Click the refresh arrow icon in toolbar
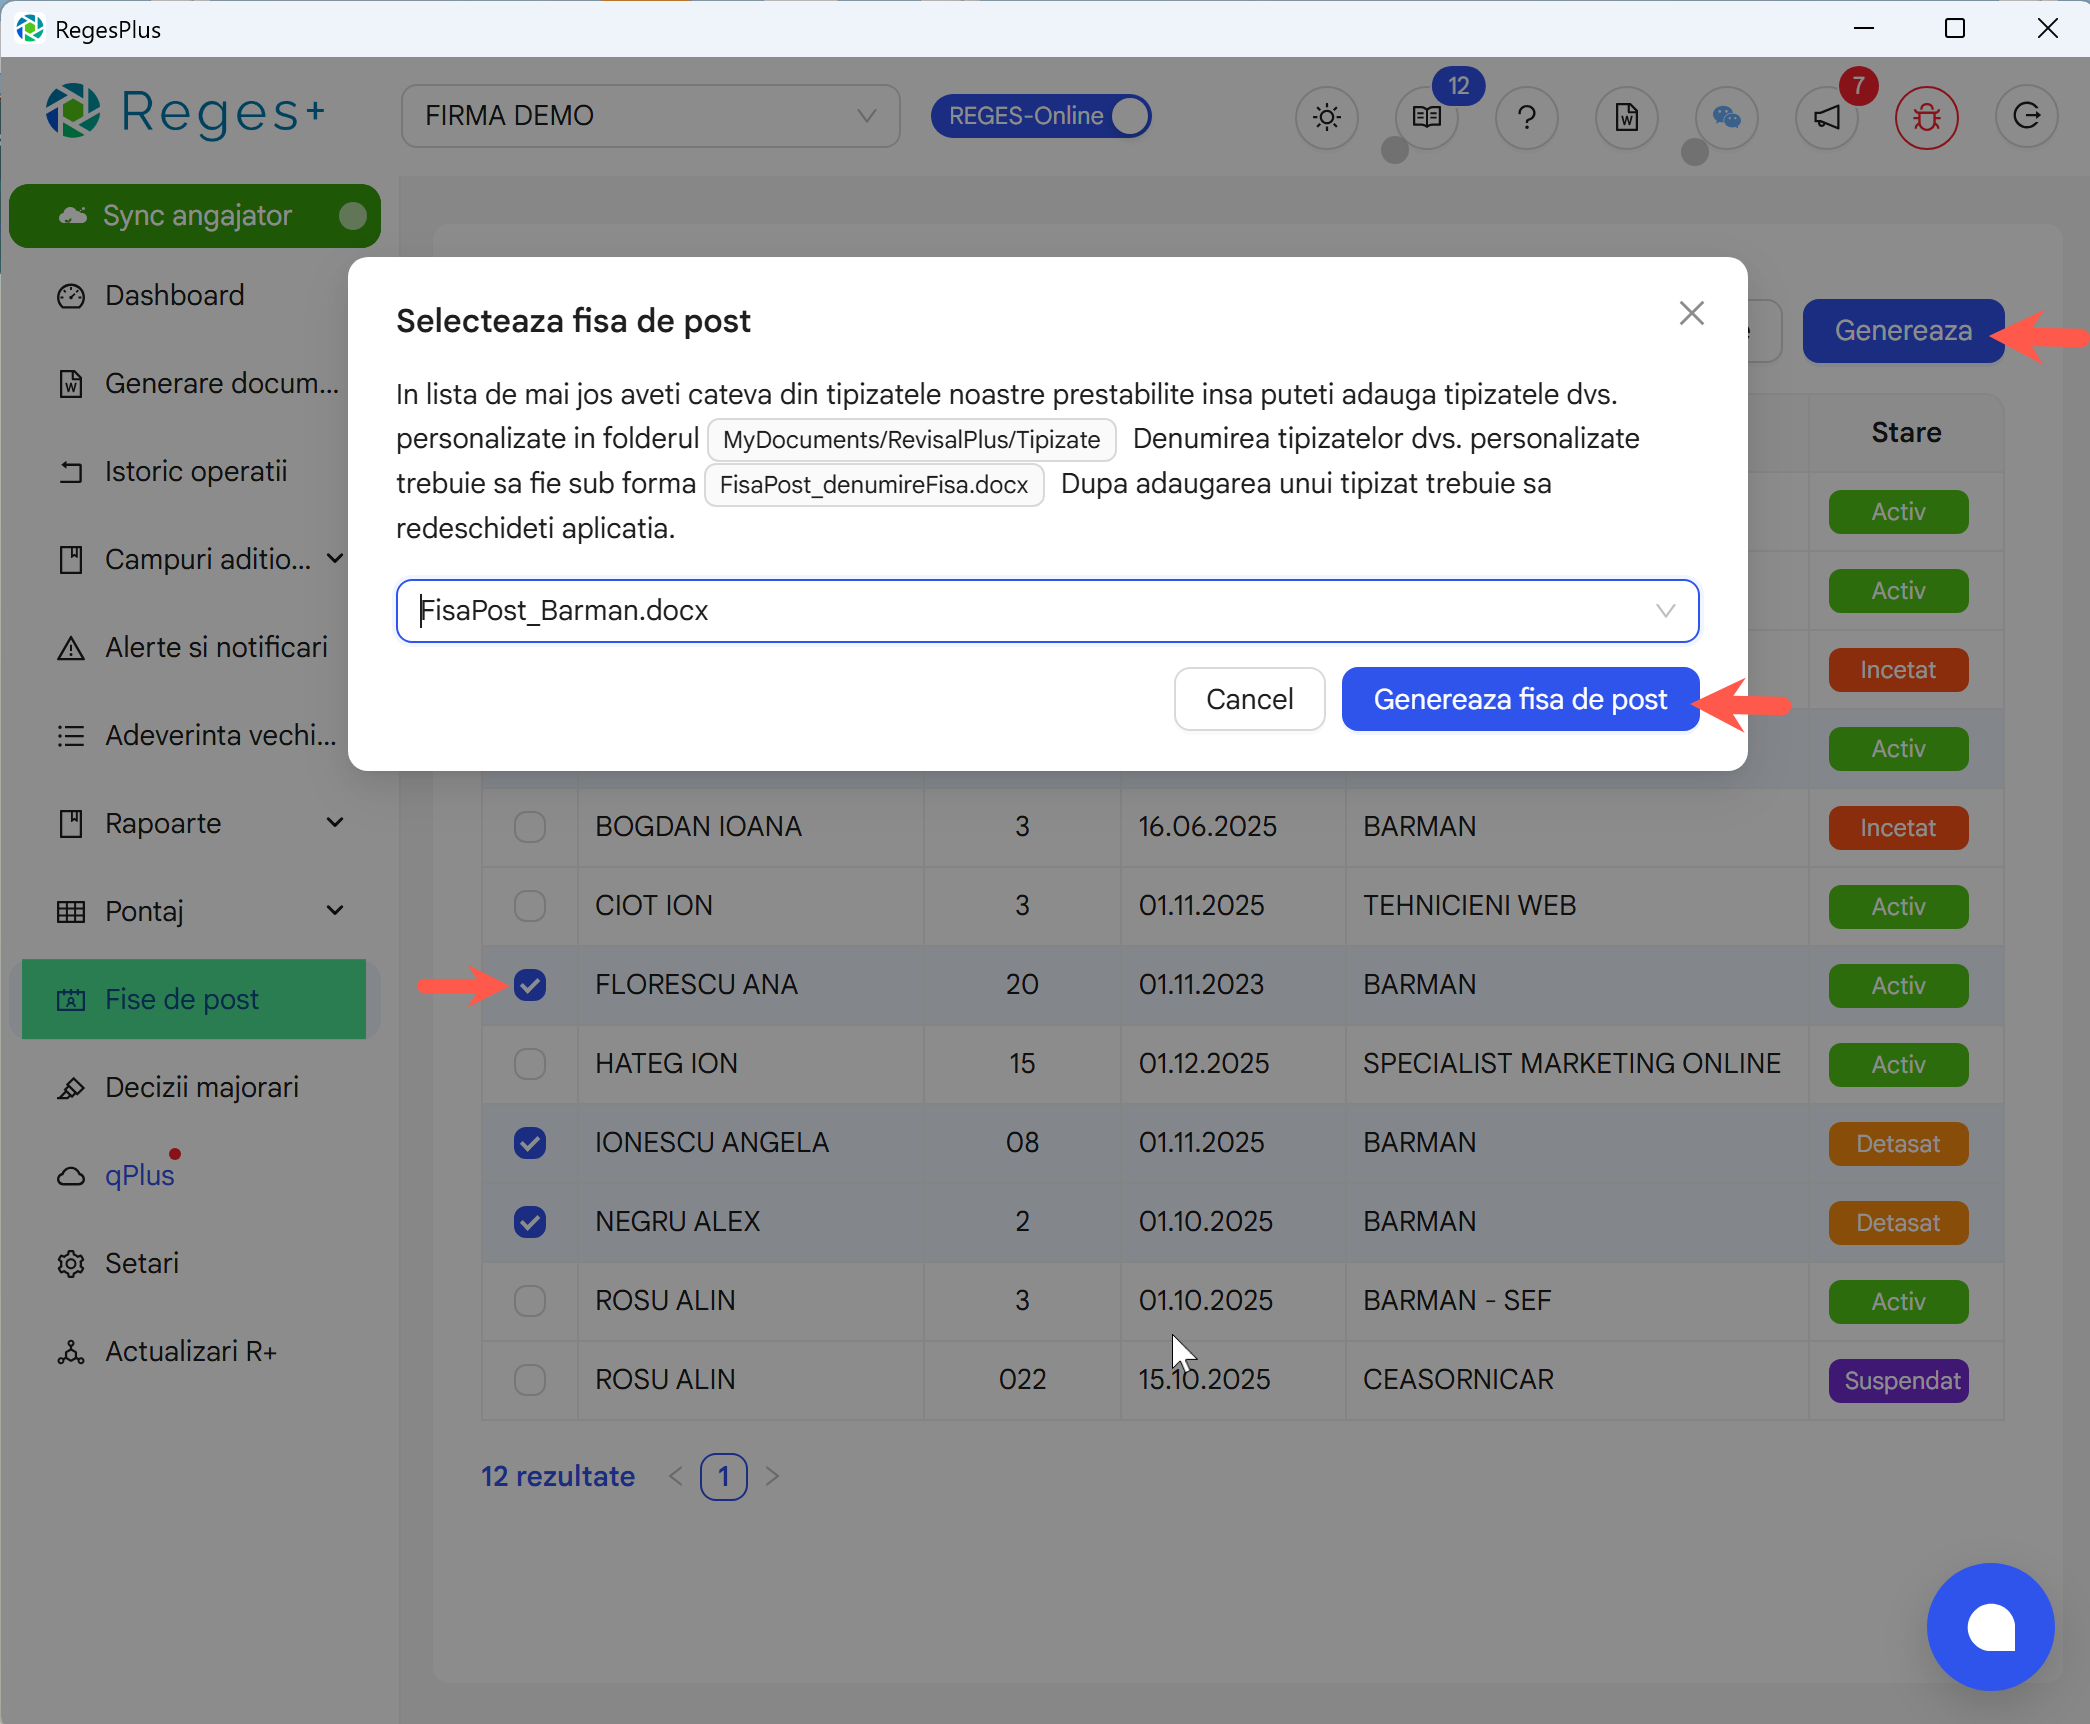Image resolution: width=2090 pixels, height=1724 pixels. [2026, 117]
